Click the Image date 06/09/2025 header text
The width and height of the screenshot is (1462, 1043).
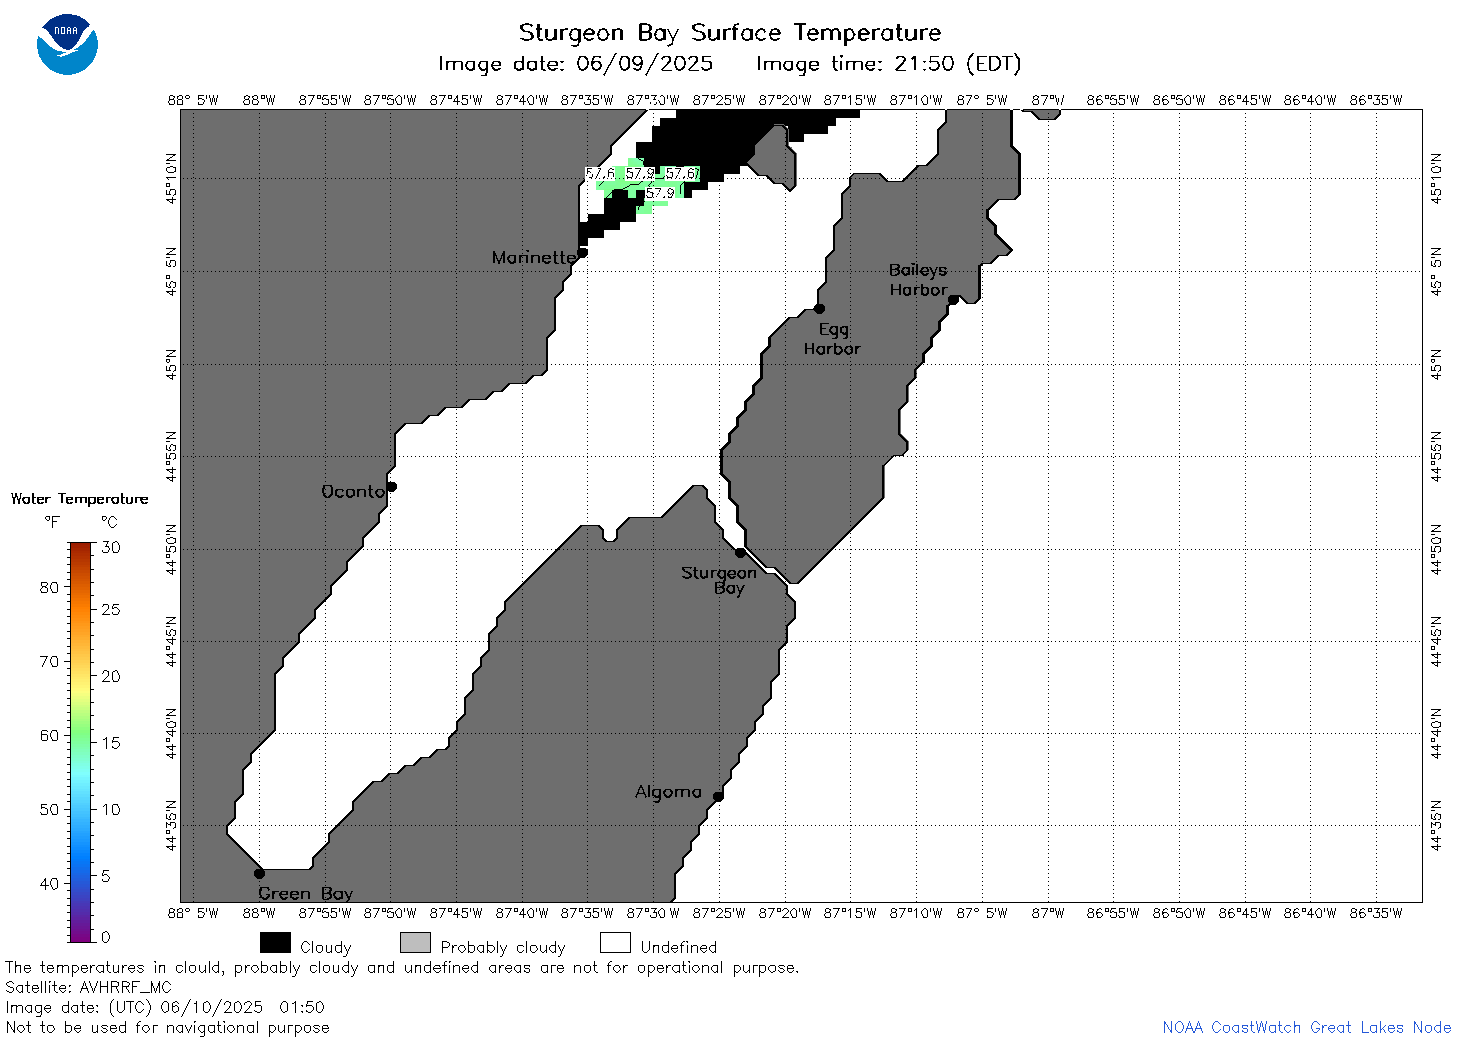point(576,64)
